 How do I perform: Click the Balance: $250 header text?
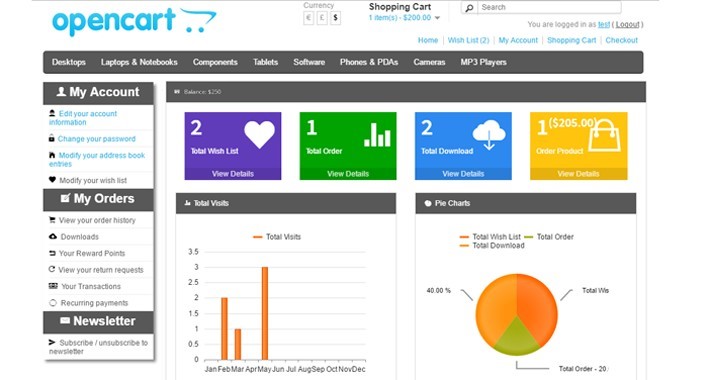202,92
